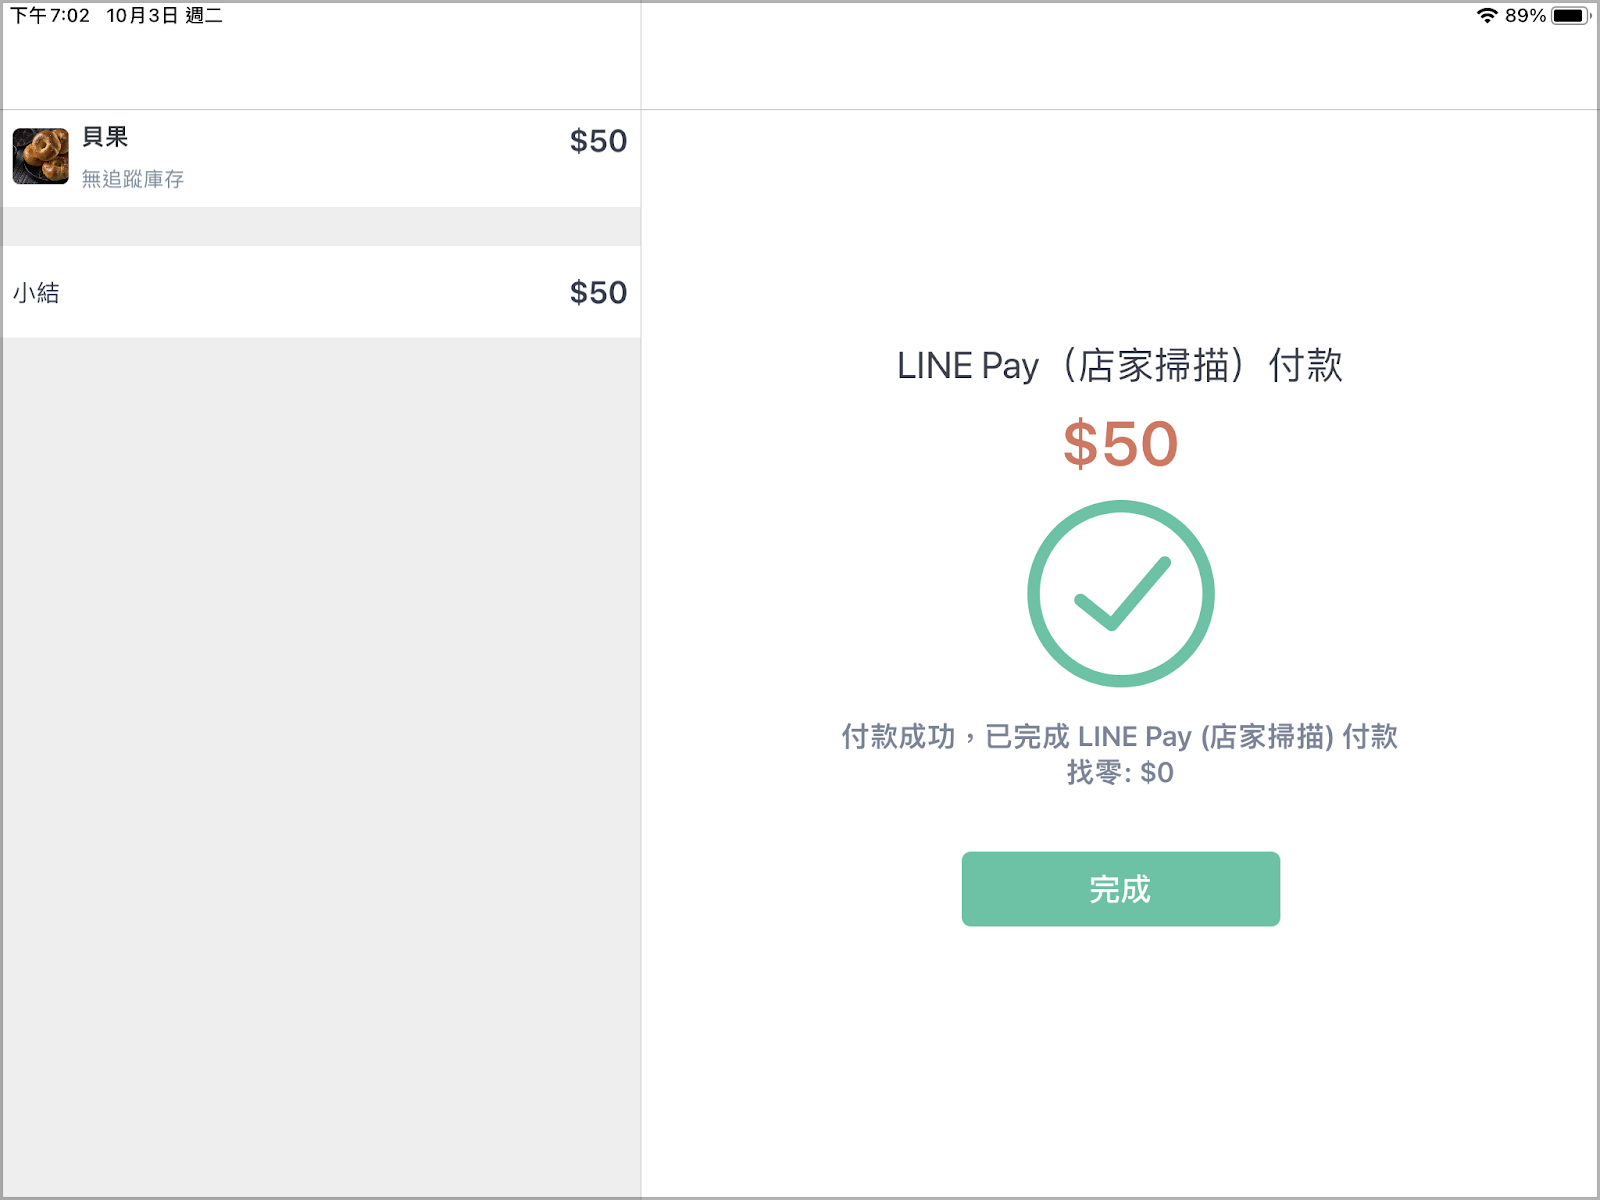The height and width of the screenshot is (1200, 1600).
Task: Click the 貝果 item price $50
Action: pos(598,141)
